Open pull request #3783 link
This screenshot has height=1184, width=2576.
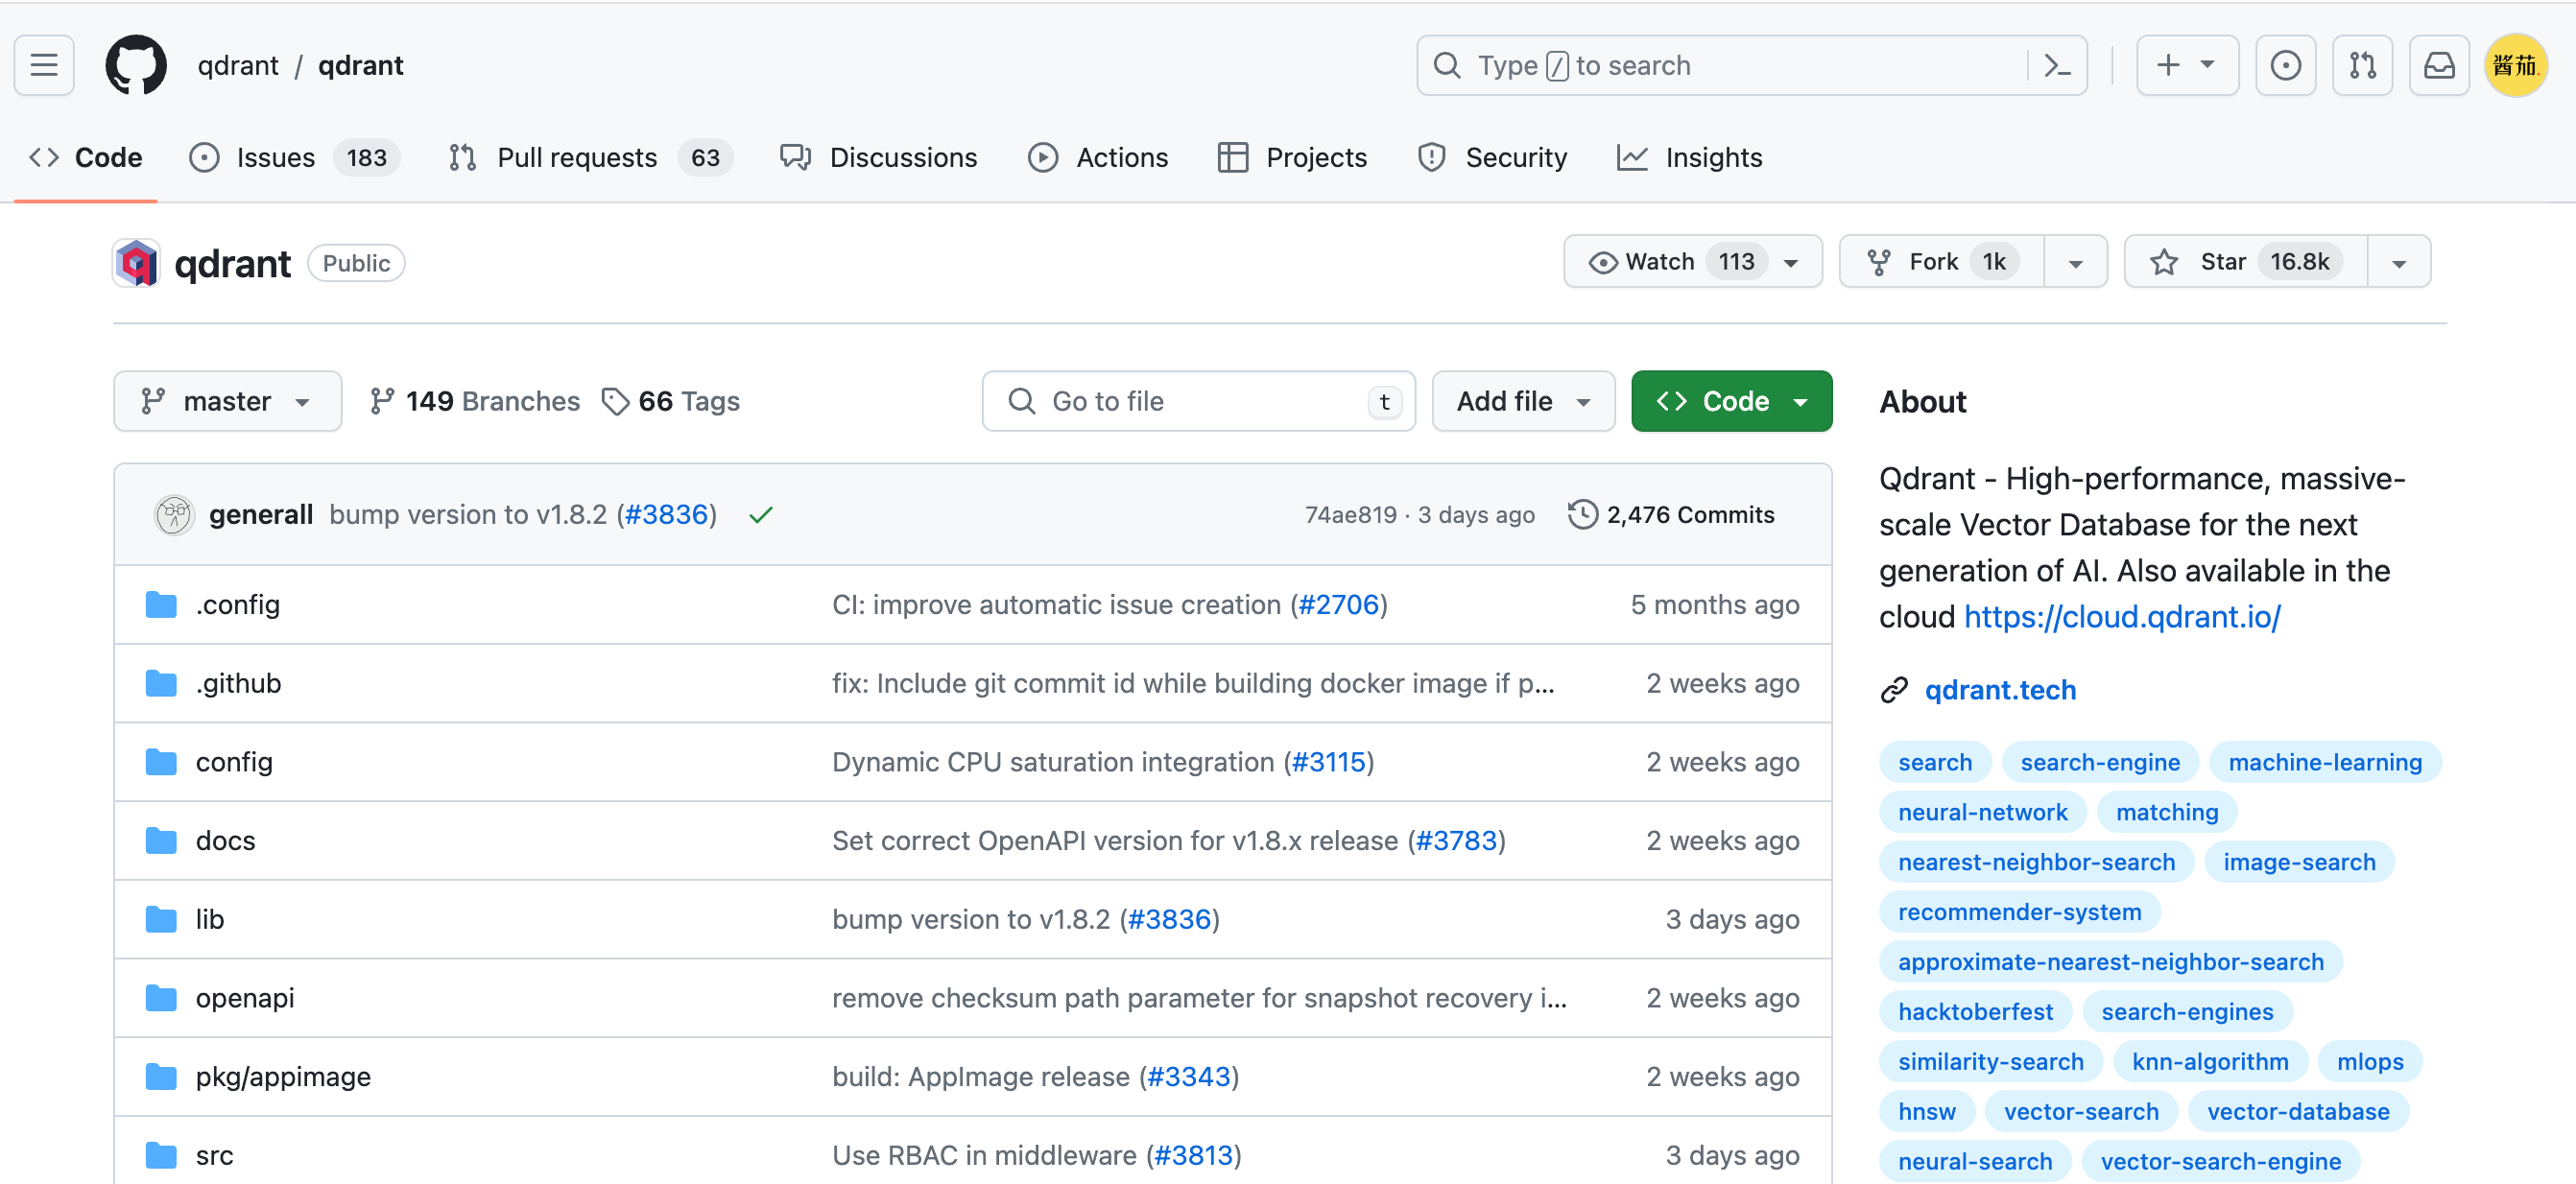(x=1456, y=841)
